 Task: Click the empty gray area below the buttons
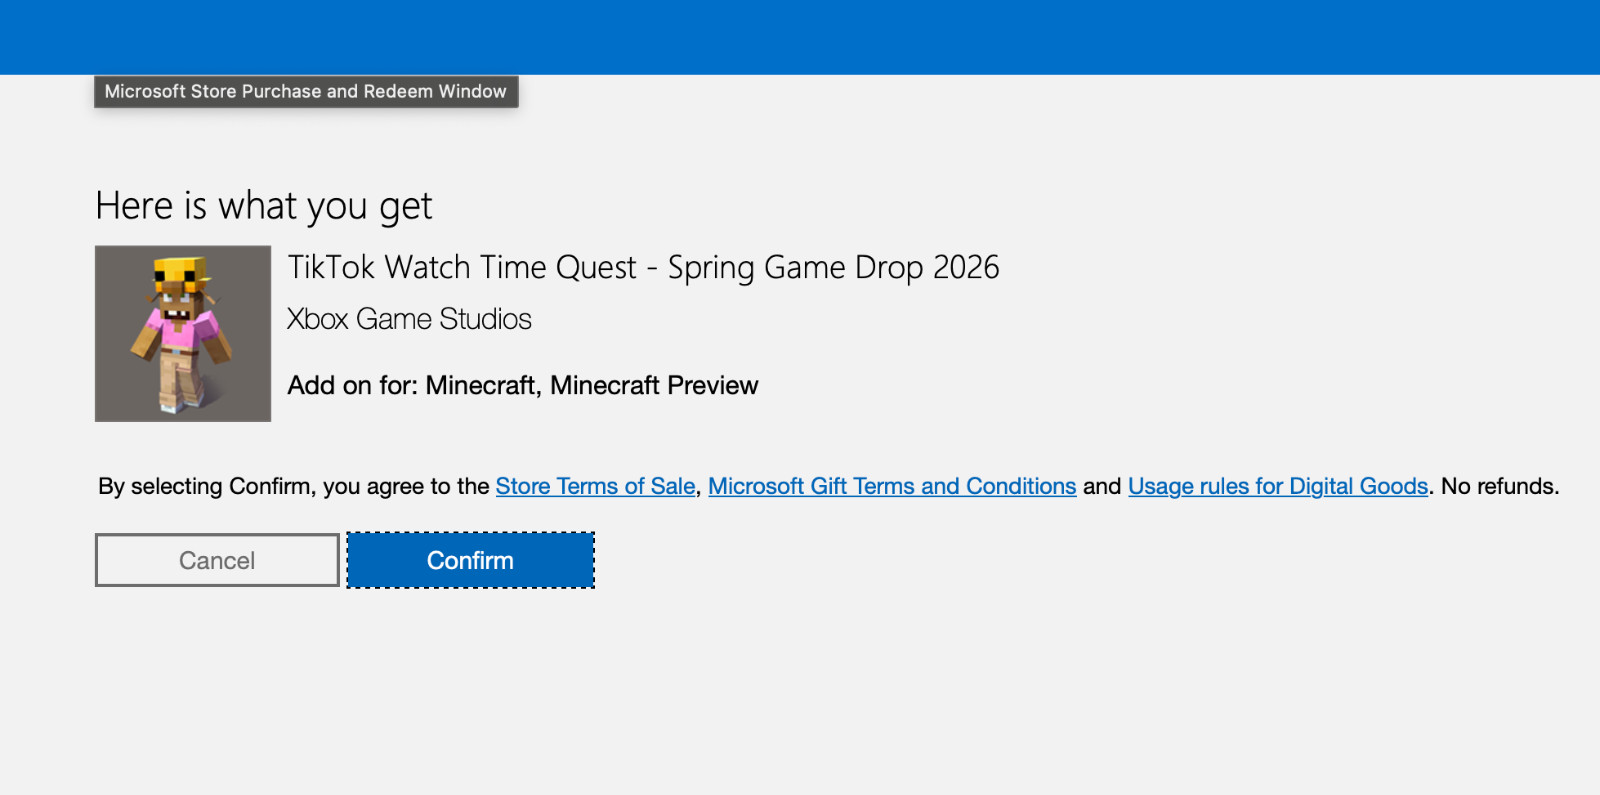pos(800,690)
